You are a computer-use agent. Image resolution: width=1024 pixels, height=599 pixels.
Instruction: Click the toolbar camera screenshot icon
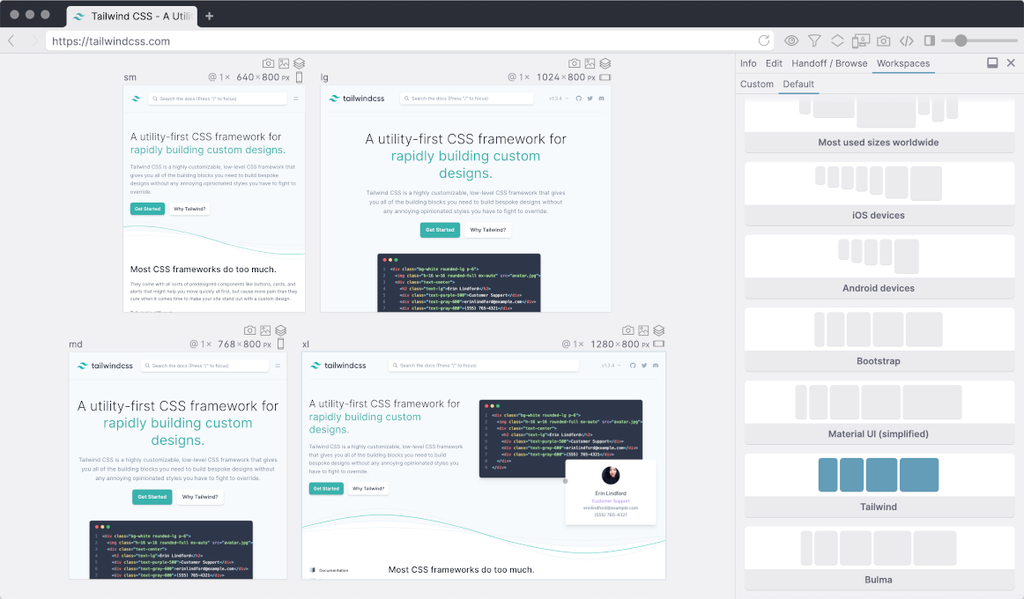[884, 40]
